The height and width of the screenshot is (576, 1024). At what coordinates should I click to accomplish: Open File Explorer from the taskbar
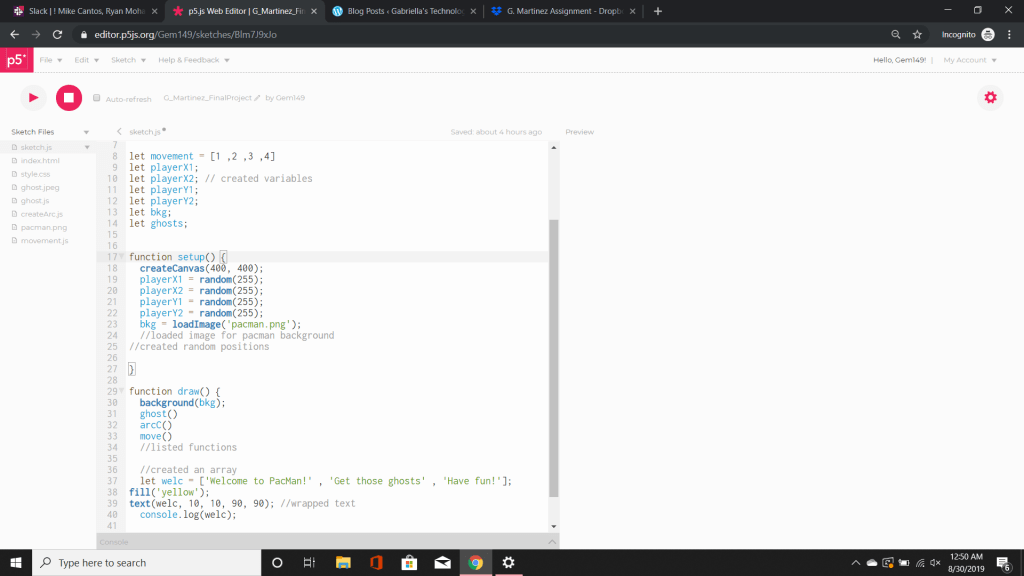tap(343, 562)
